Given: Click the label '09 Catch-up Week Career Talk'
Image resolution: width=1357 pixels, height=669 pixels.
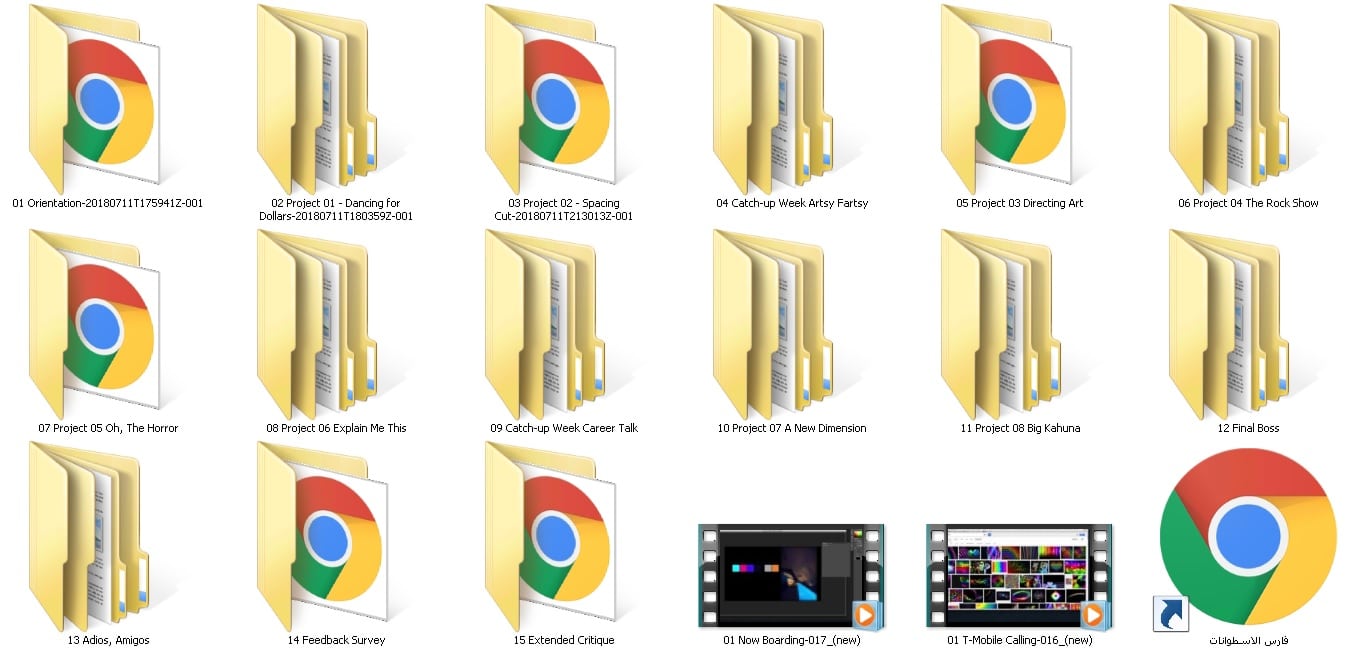Looking at the screenshot, I should [x=564, y=428].
